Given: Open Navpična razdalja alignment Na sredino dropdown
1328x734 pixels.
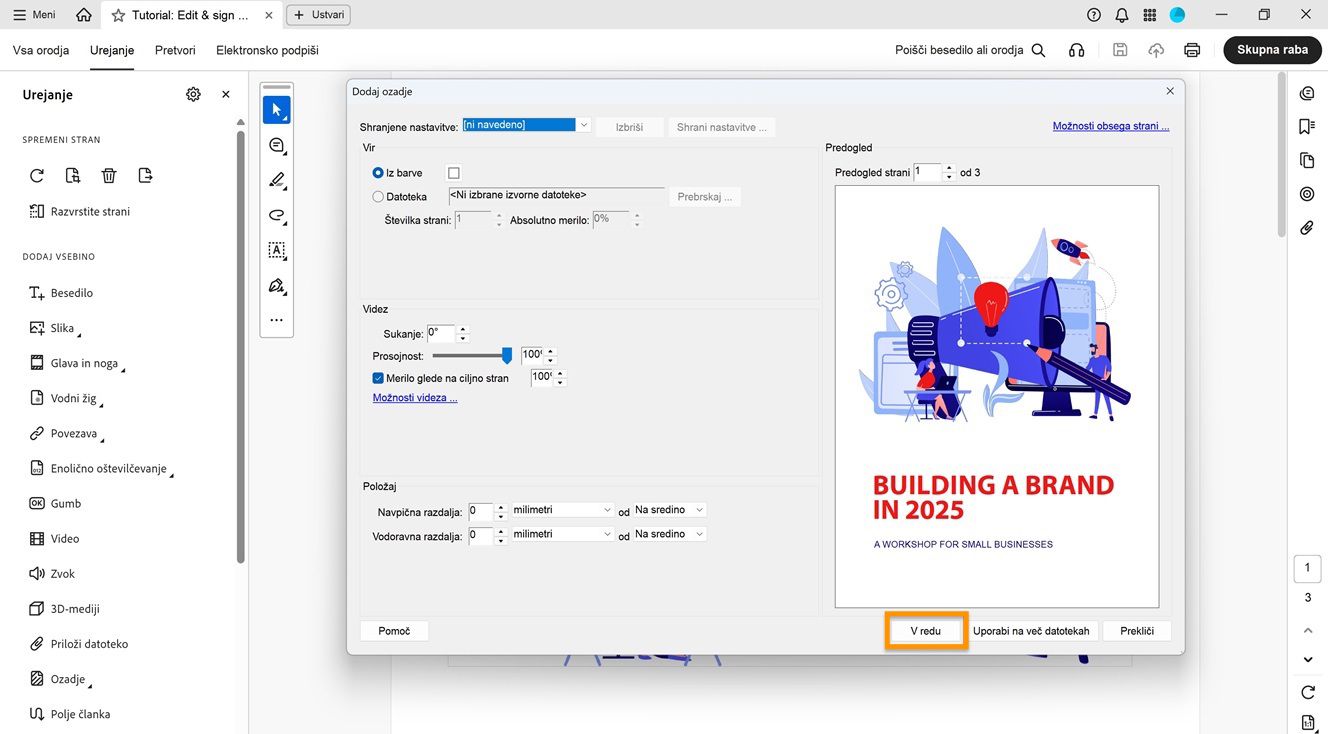Looking at the screenshot, I should (670, 510).
